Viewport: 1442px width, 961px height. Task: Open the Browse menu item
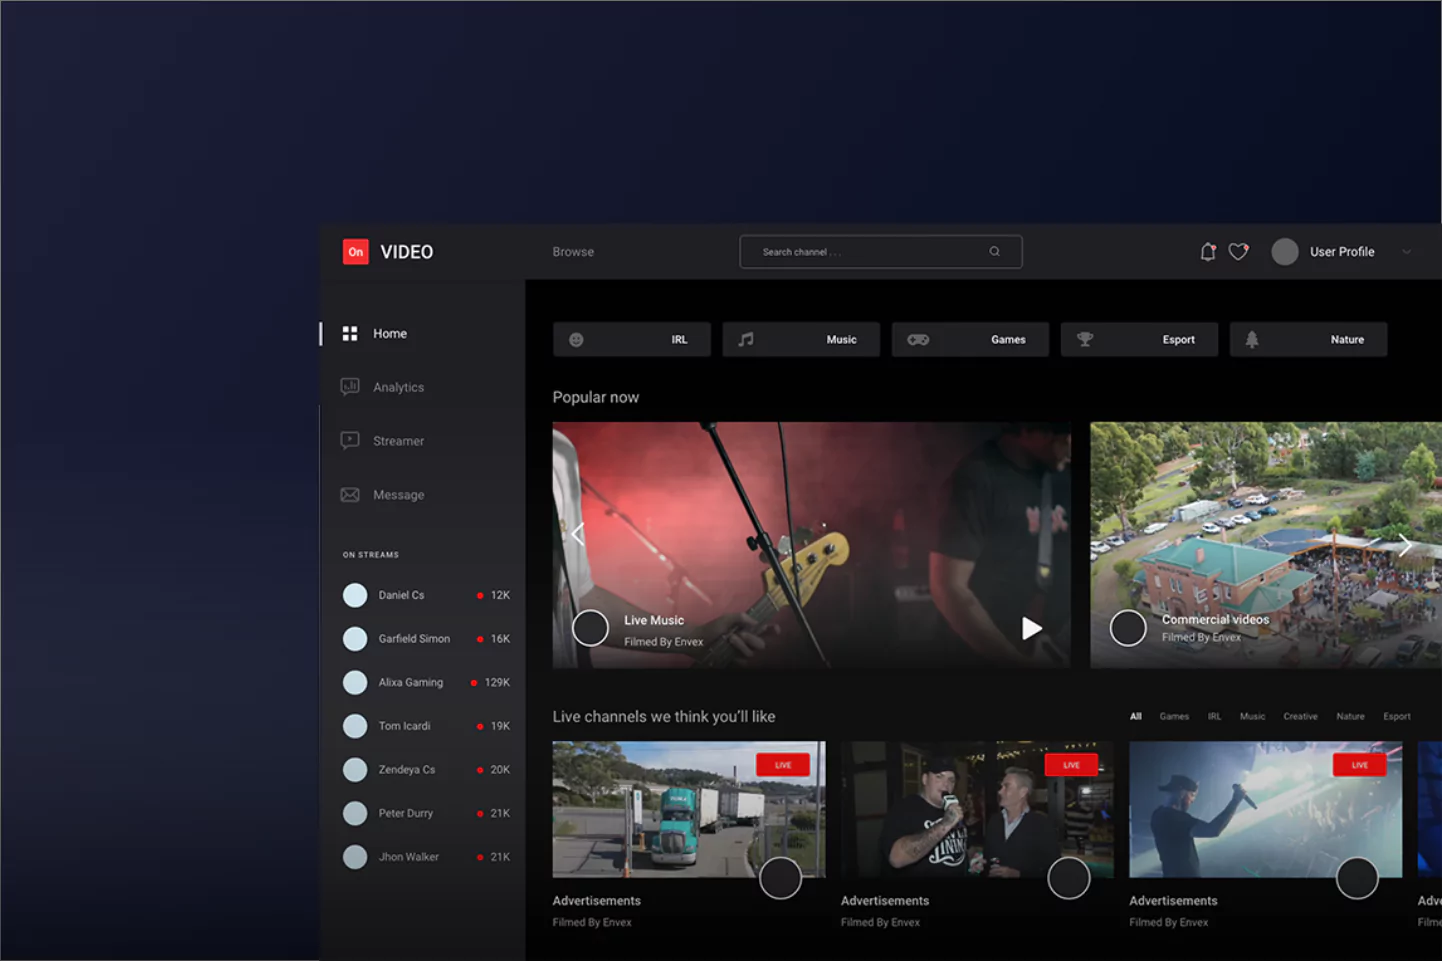573,251
